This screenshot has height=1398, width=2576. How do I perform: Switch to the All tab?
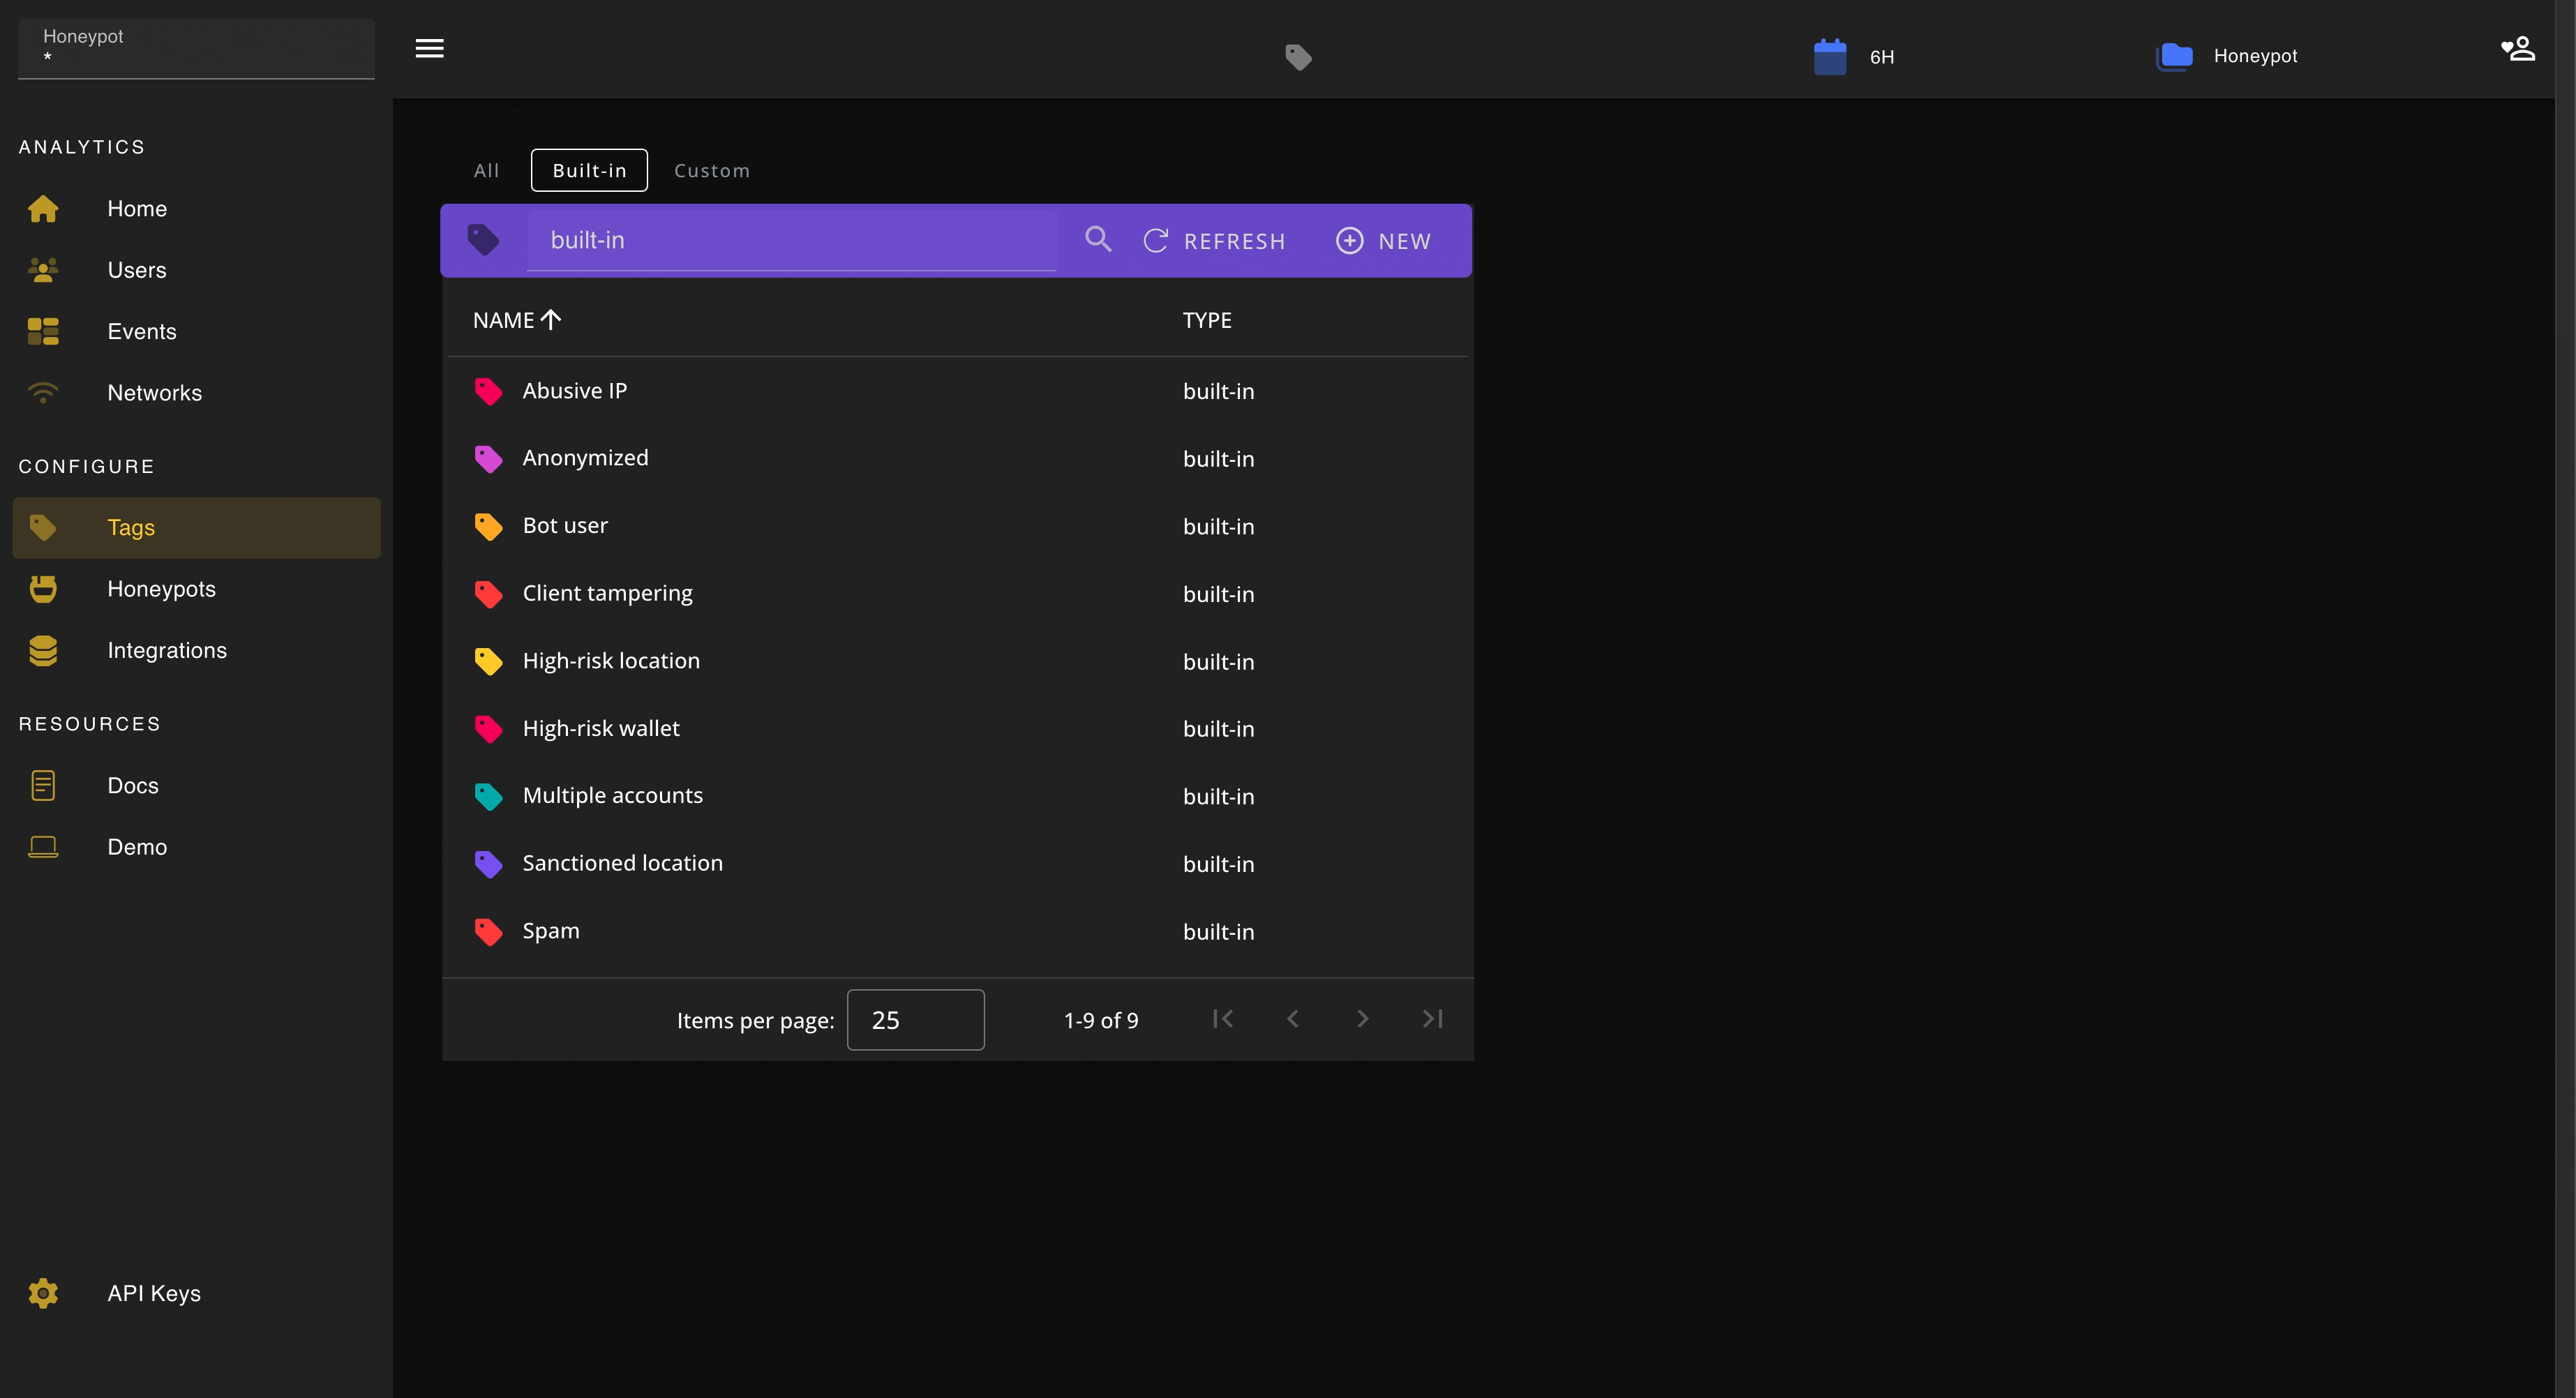(486, 170)
